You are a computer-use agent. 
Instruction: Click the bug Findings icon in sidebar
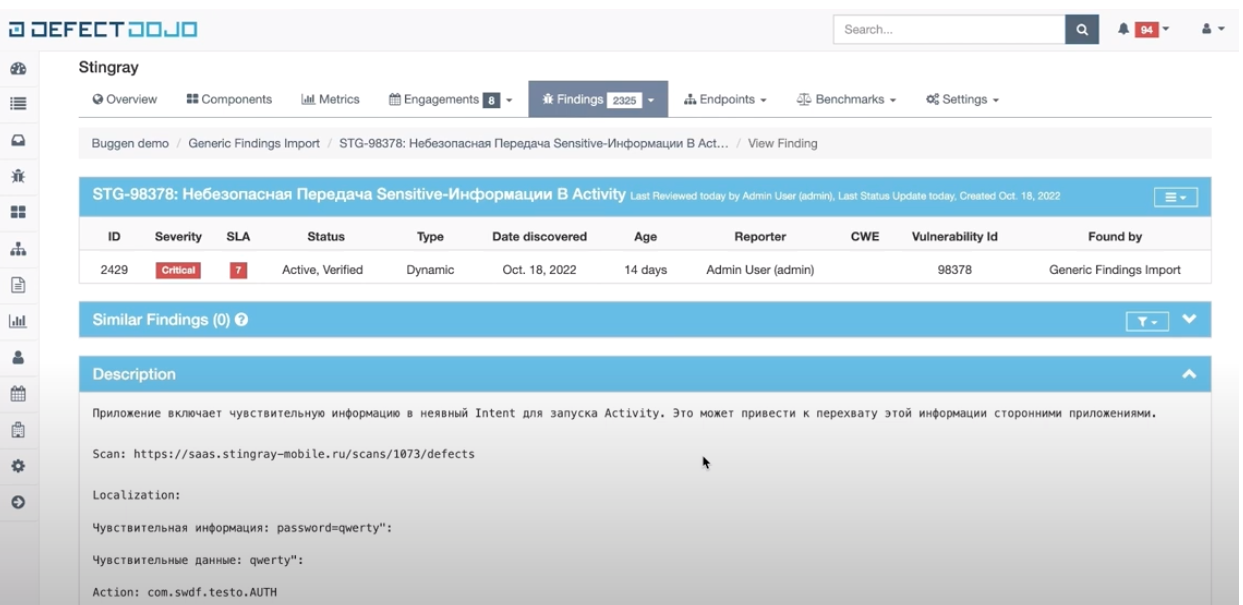point(17,176)
